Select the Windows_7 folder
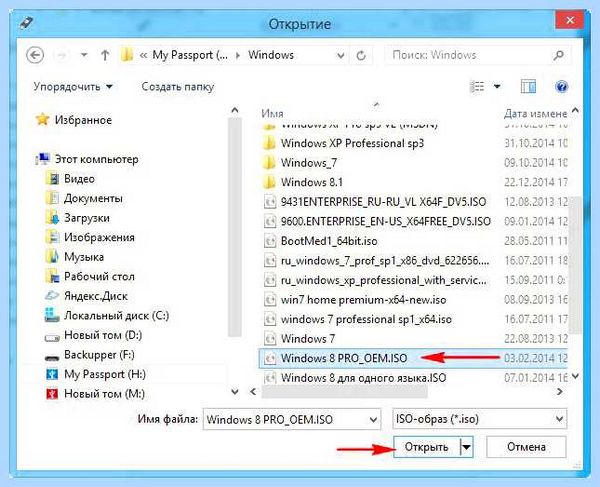Viewport: 600px width, 487px height. (309, 163)
